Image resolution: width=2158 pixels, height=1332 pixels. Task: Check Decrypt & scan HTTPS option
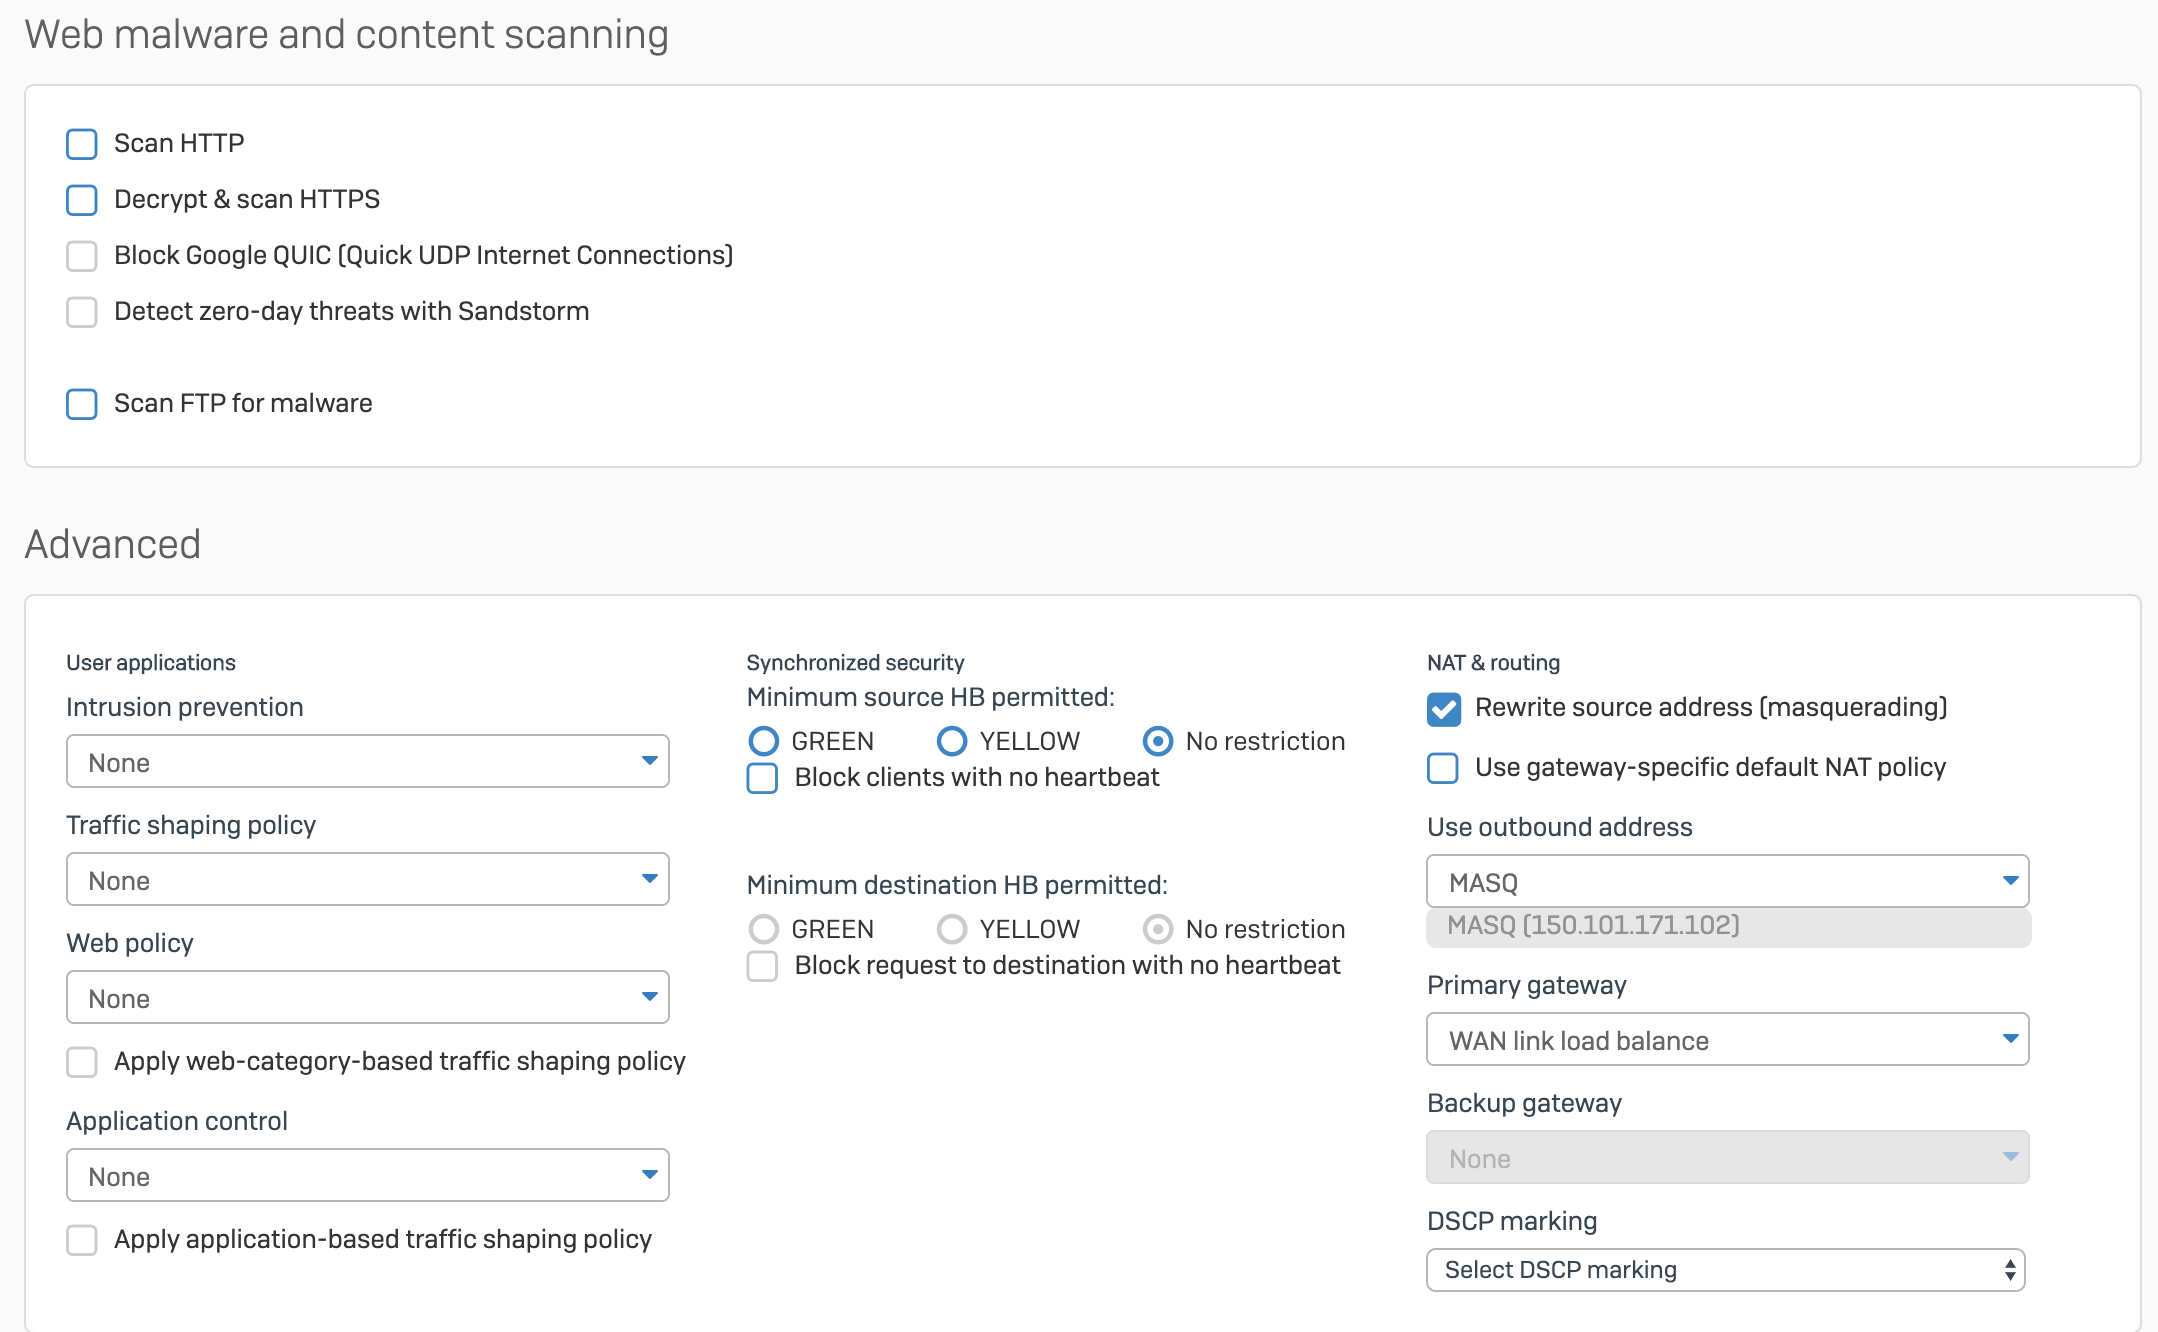click(82, 200)
